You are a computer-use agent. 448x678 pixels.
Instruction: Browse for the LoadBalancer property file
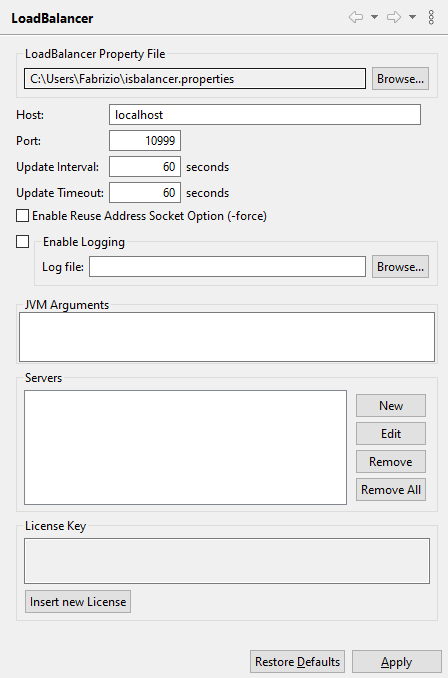400,79
